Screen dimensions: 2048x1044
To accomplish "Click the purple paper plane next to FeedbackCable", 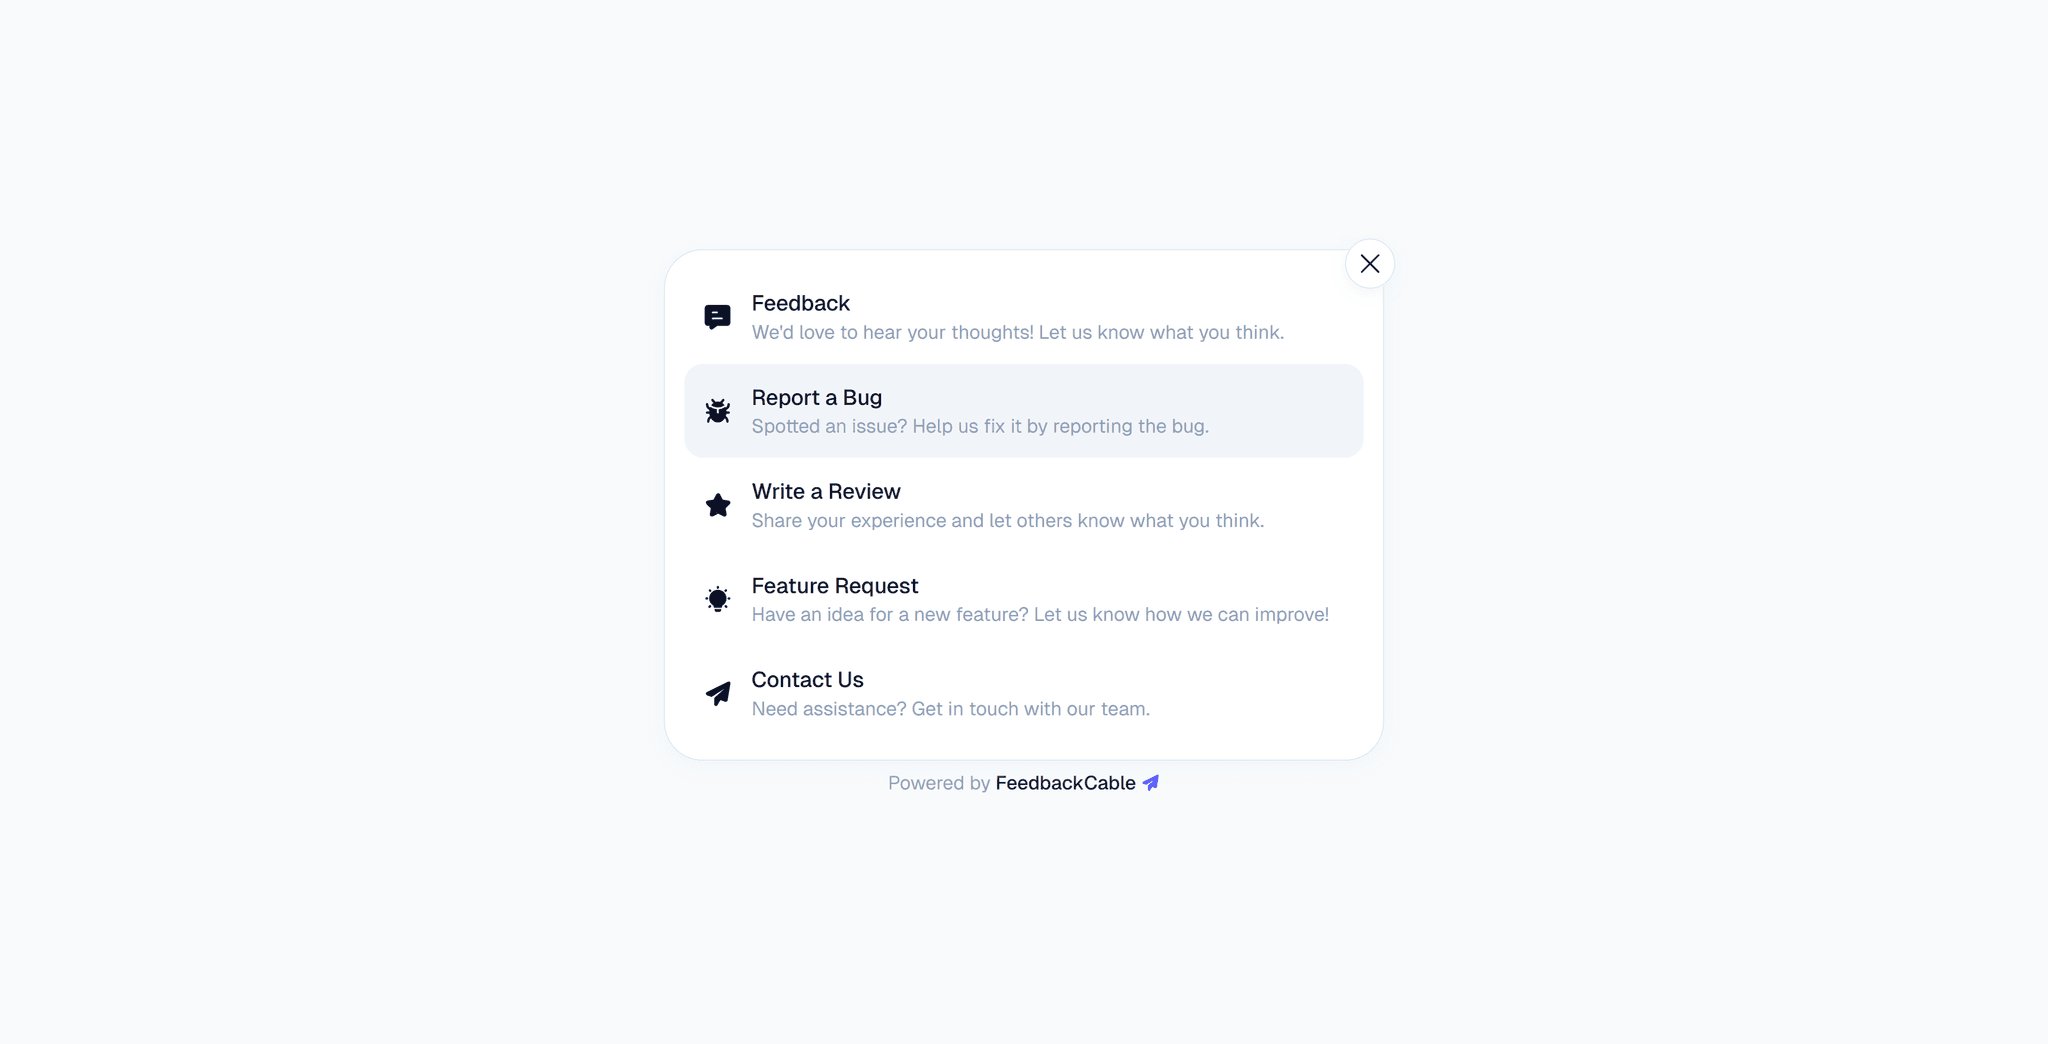I will point(1151,783).
